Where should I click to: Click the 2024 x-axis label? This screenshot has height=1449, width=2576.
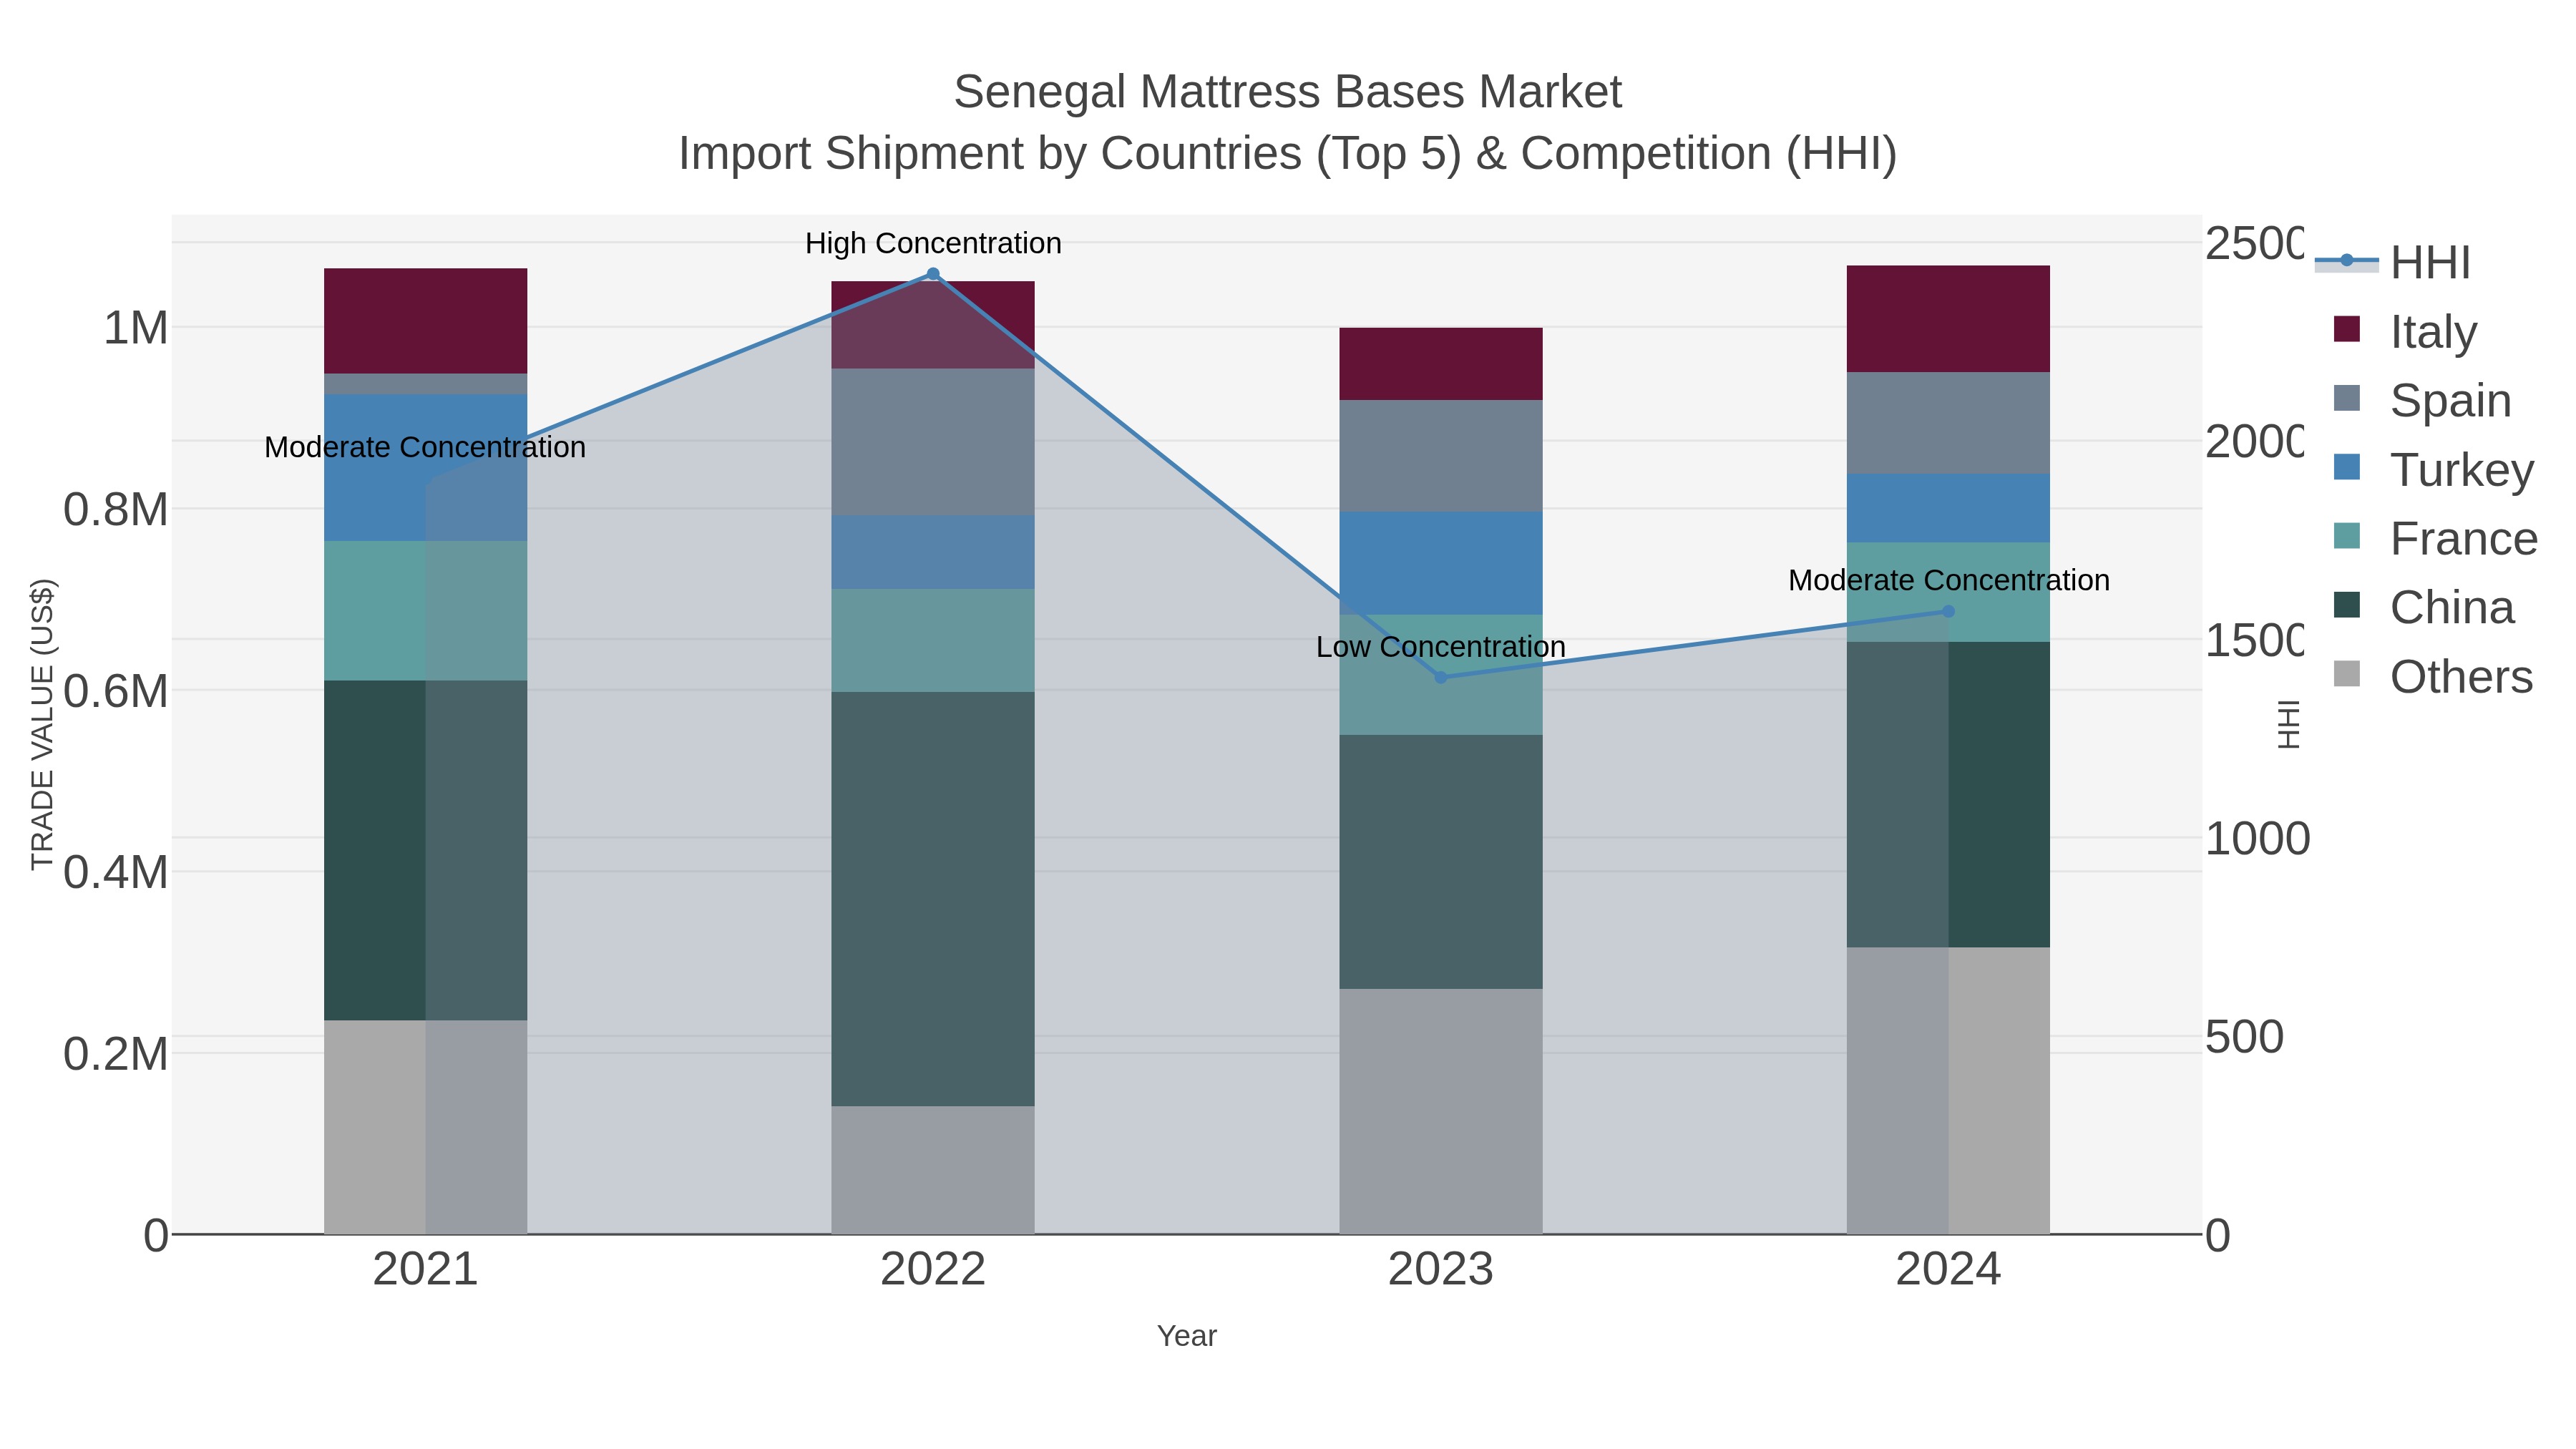[1948, 1270]
